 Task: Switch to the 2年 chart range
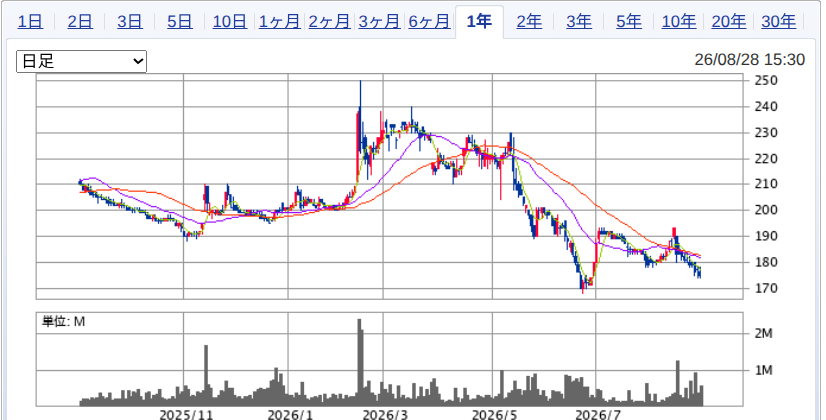click(529, 22)
